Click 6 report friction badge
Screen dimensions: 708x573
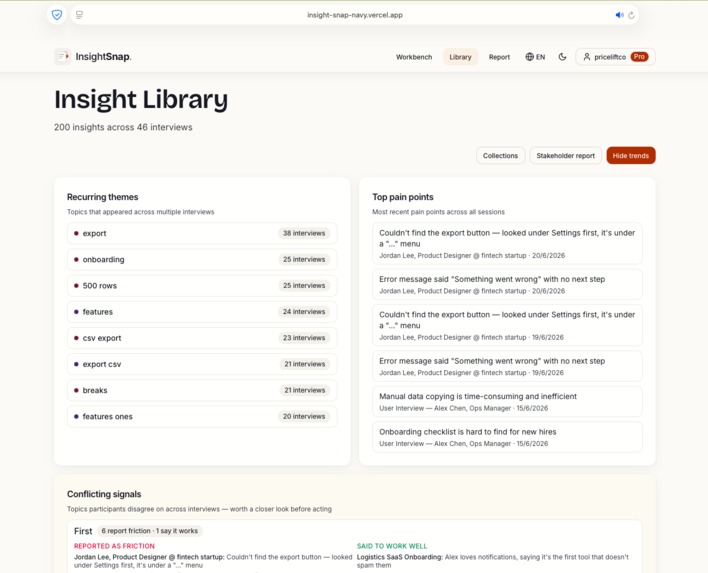pyautogui.click(x=149, y=531)
